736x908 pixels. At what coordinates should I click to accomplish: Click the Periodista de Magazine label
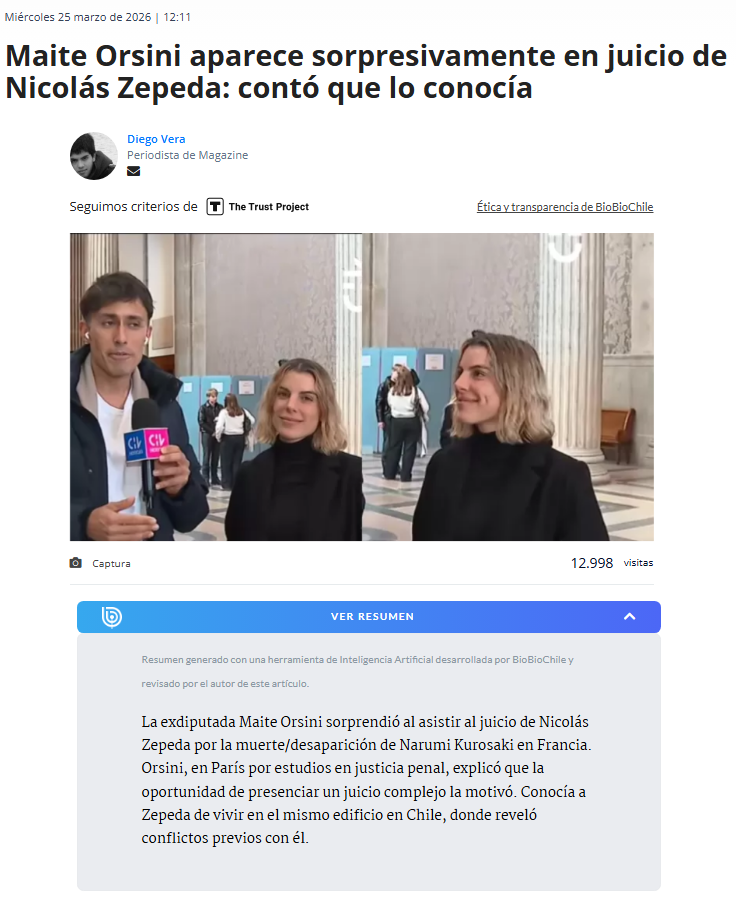coord(188,155)
